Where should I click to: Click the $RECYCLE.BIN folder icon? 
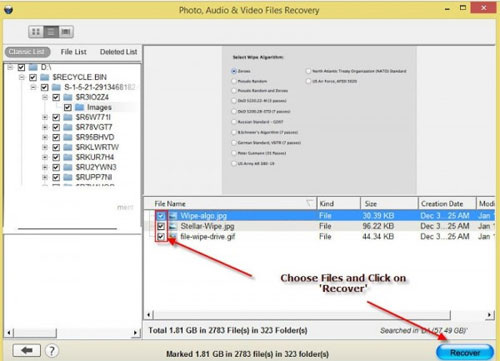pyautogui.click(x=45, y=77)
